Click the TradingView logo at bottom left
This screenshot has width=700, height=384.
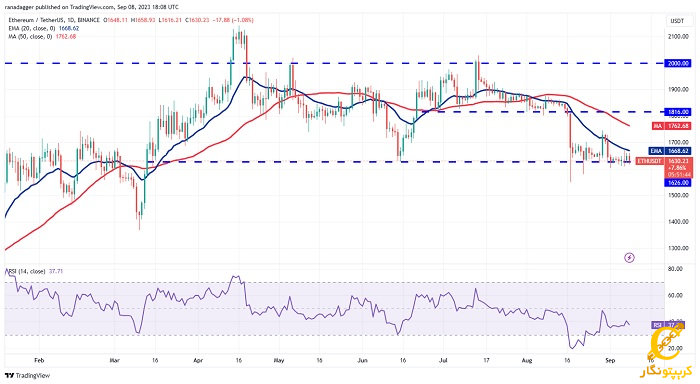tap(27, 376)
